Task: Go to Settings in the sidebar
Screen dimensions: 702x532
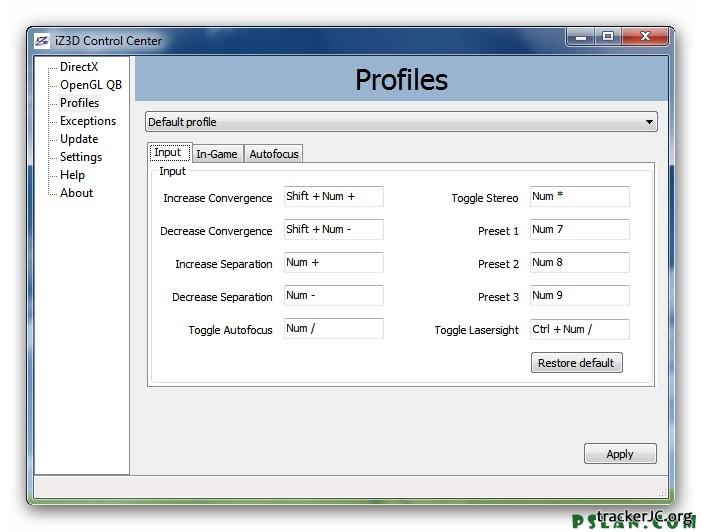Action: click(x=81, y=157)
